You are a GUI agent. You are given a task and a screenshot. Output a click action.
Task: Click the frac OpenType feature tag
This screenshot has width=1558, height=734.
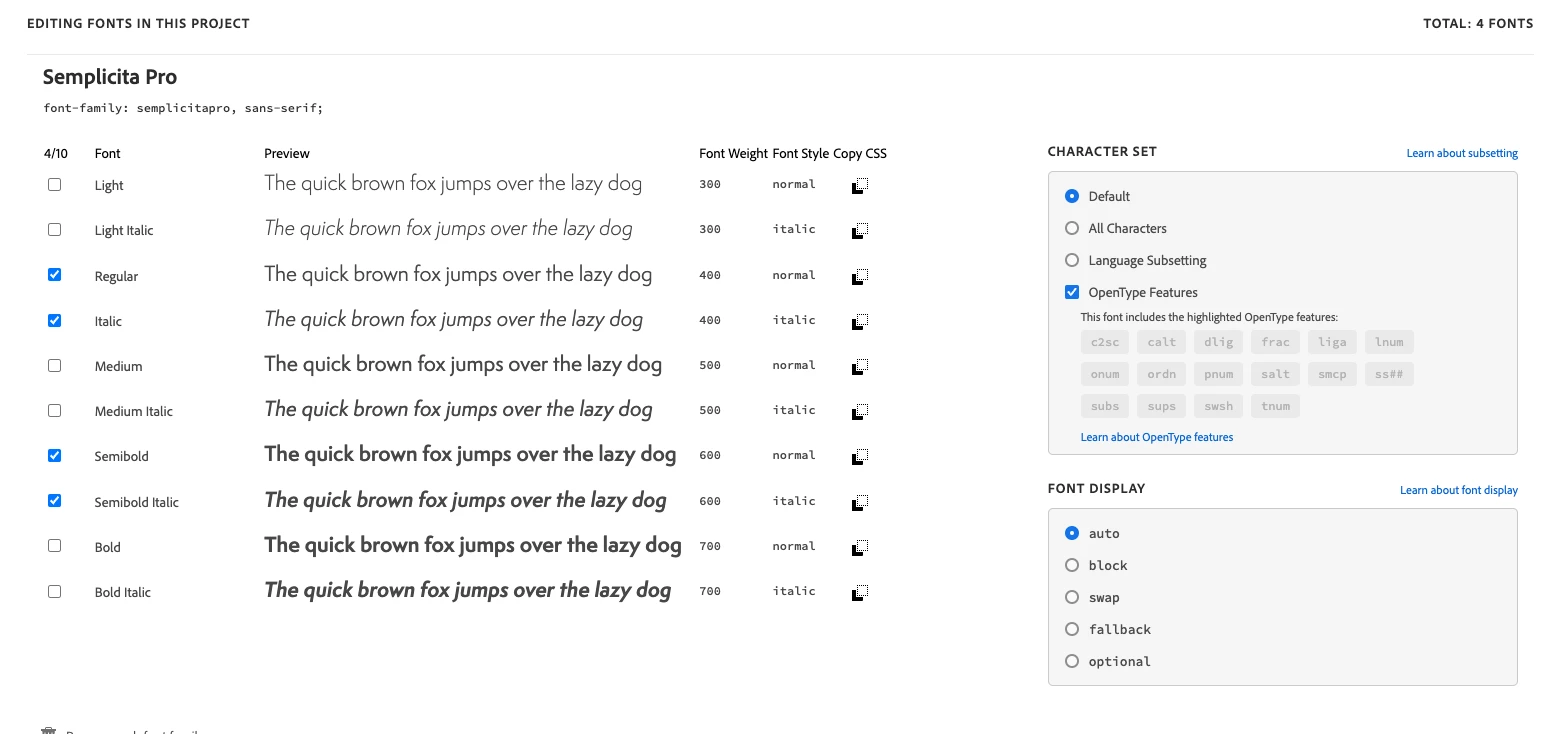pos(1275,342)
